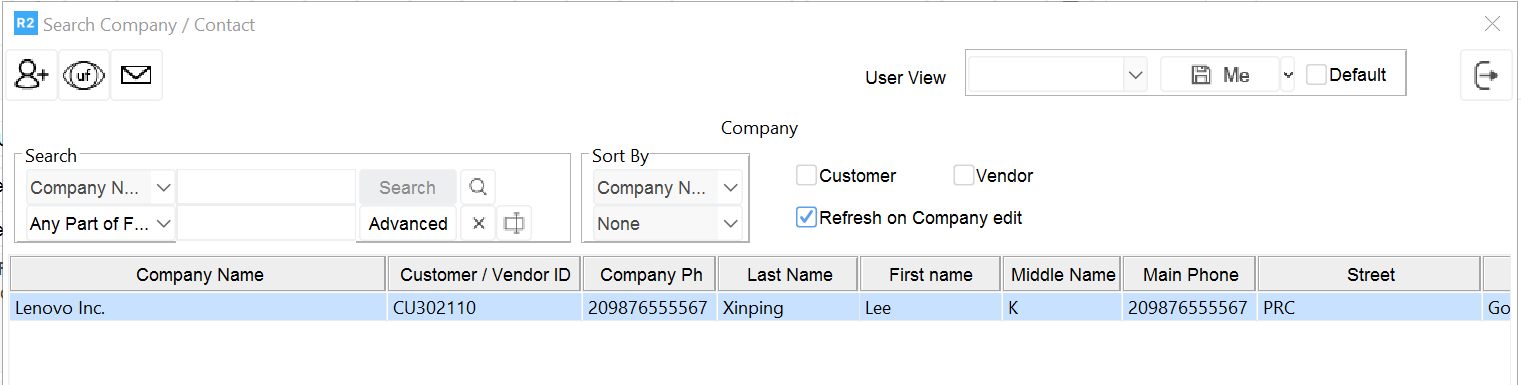Uncheck Refresh on Company edit
The height and width of the screenshot is (385, 1521).
(x=807, y=217)
